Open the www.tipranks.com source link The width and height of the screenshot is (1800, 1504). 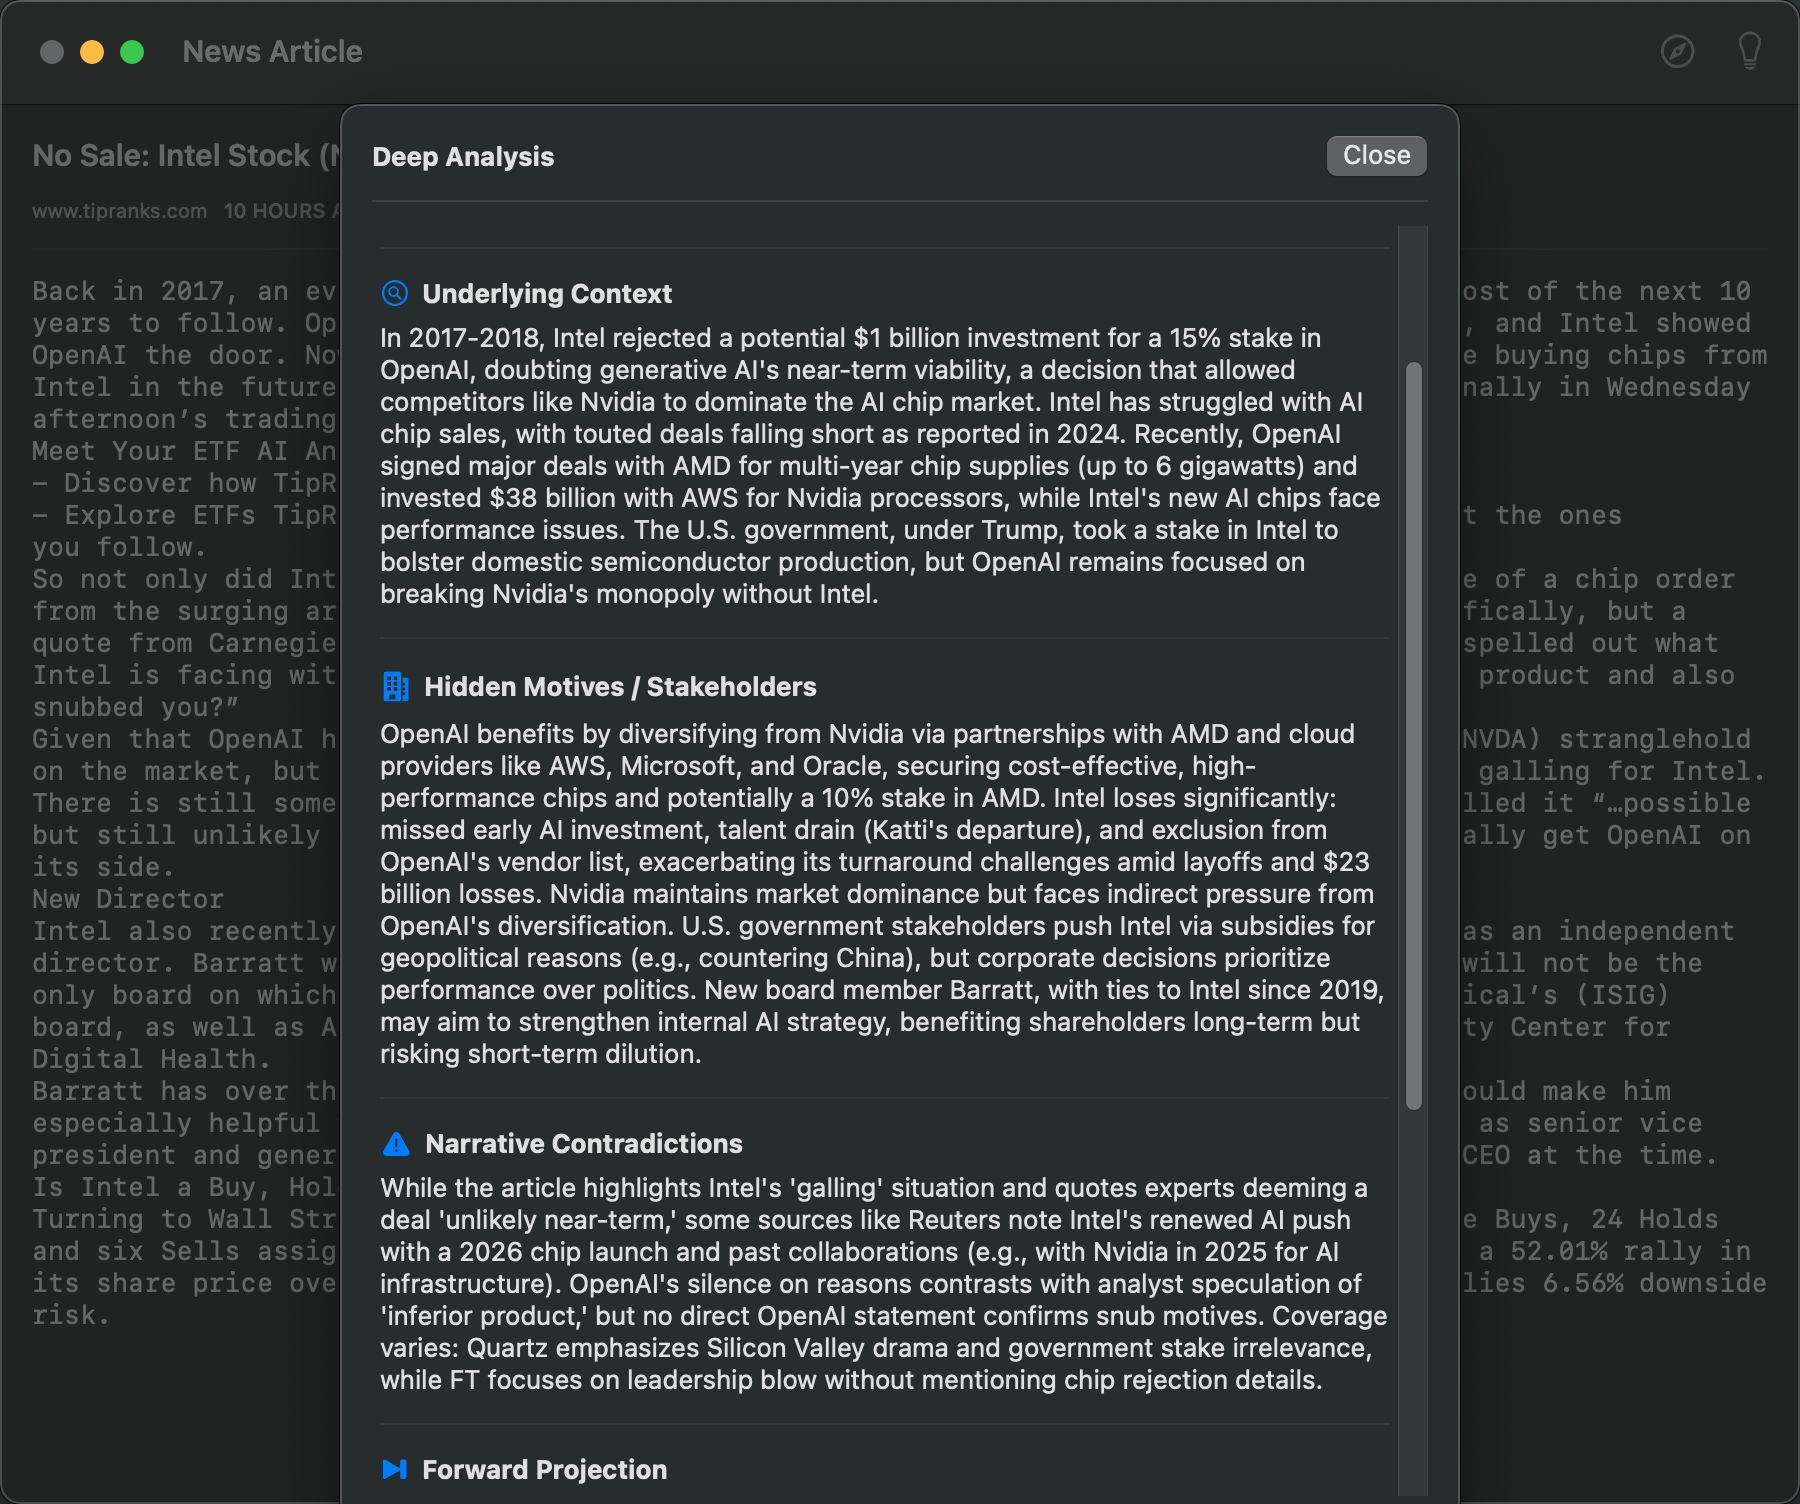[119, 211]
